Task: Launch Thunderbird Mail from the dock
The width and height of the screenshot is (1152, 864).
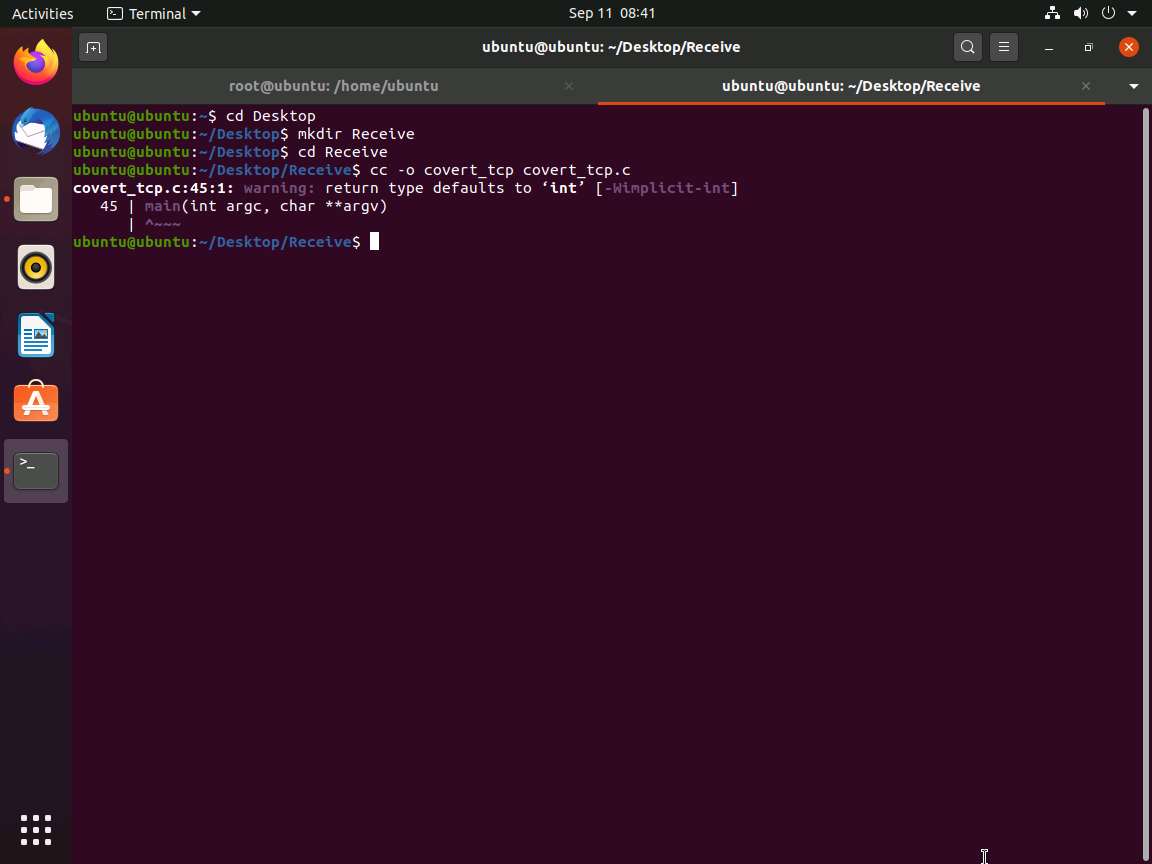Action: click(x=36, y=131)
